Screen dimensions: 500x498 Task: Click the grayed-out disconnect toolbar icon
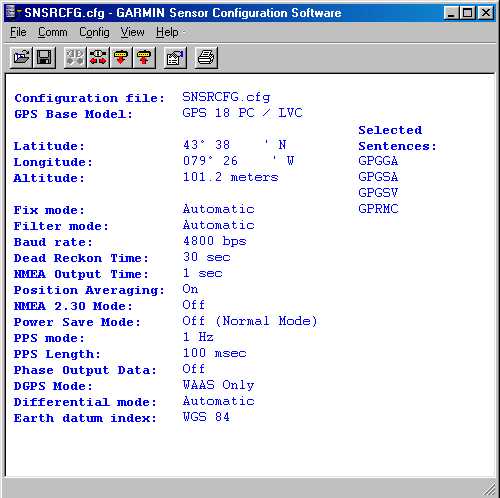coord(75,58)
